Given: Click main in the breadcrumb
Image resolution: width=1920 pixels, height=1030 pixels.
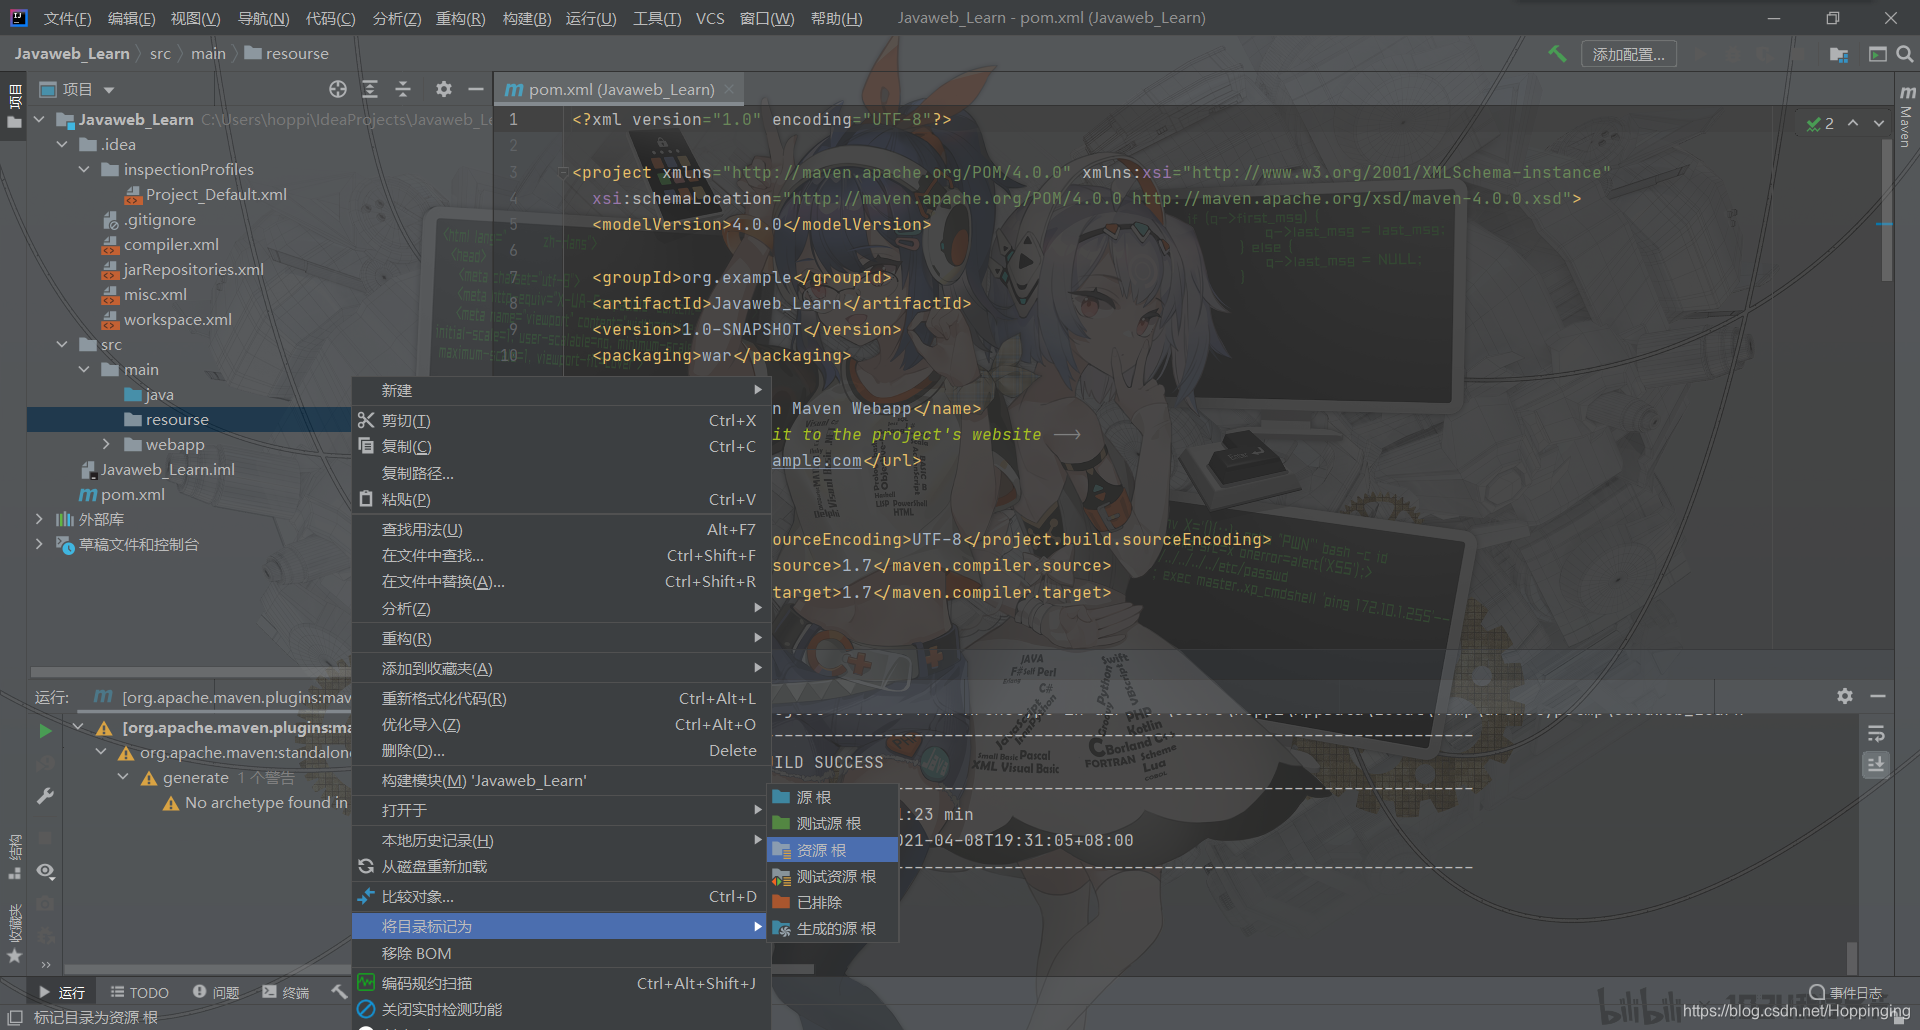Looking at the screenshot, I should click(208, 54).
